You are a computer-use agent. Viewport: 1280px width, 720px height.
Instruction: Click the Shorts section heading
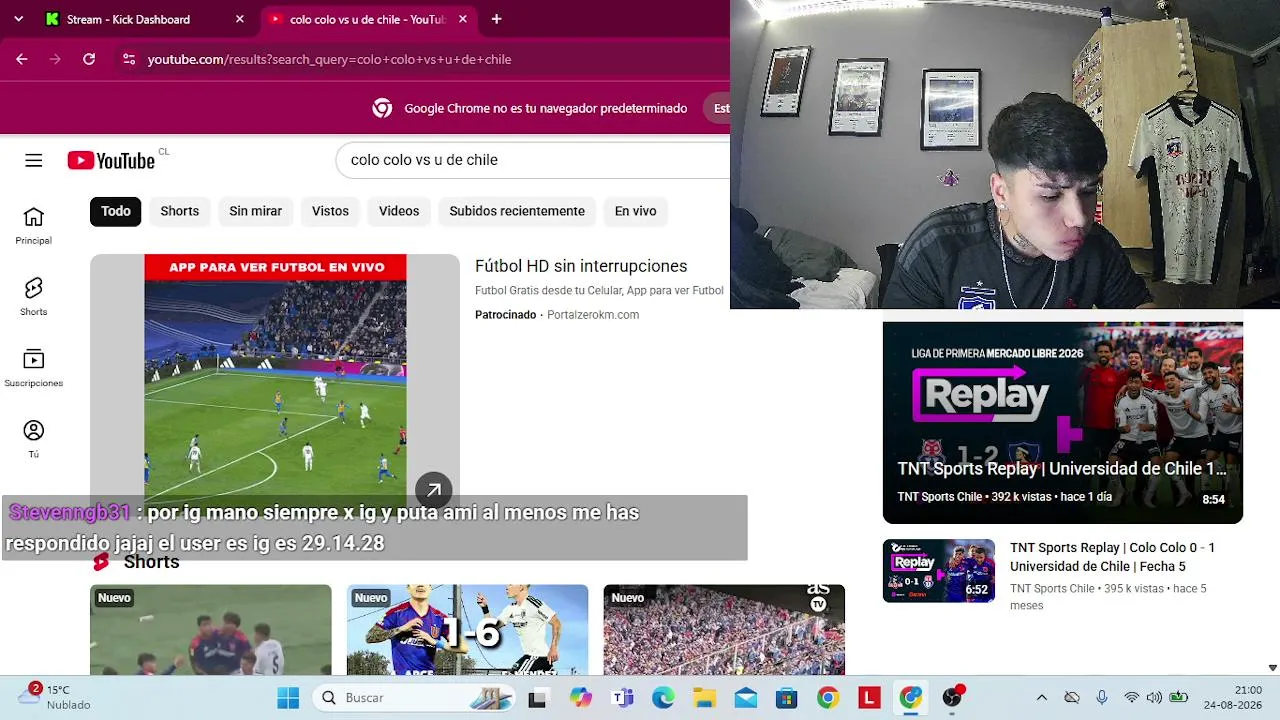(x=151, y=562)
